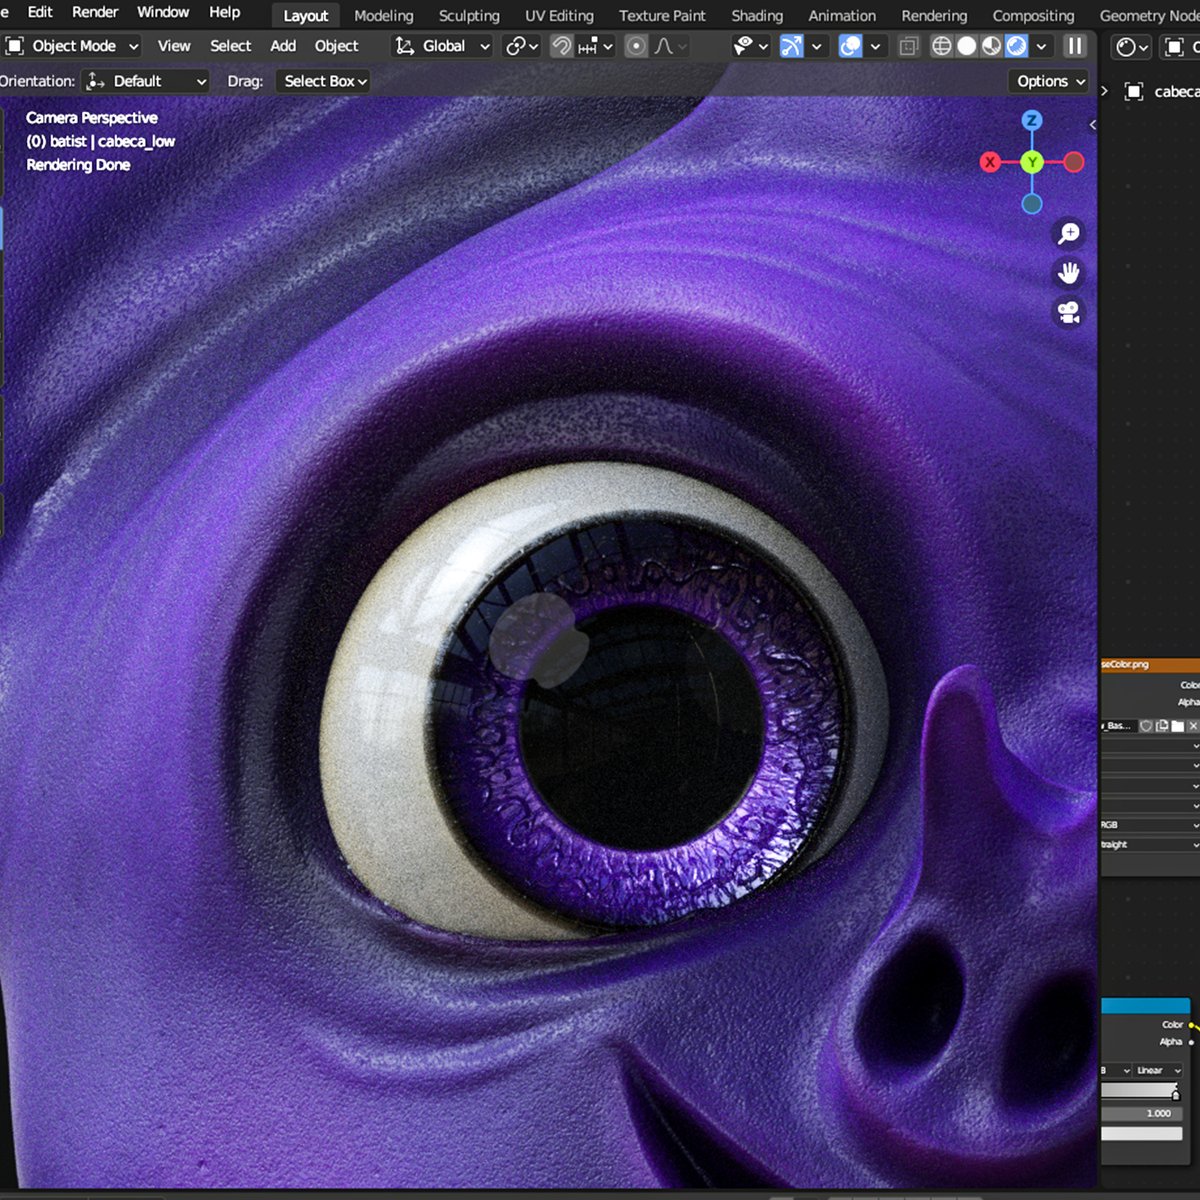The width and height of the screenshot is (1200, 1200).
Task: Open the proportional editing falloff menu
Action: (x=670, y=46)
